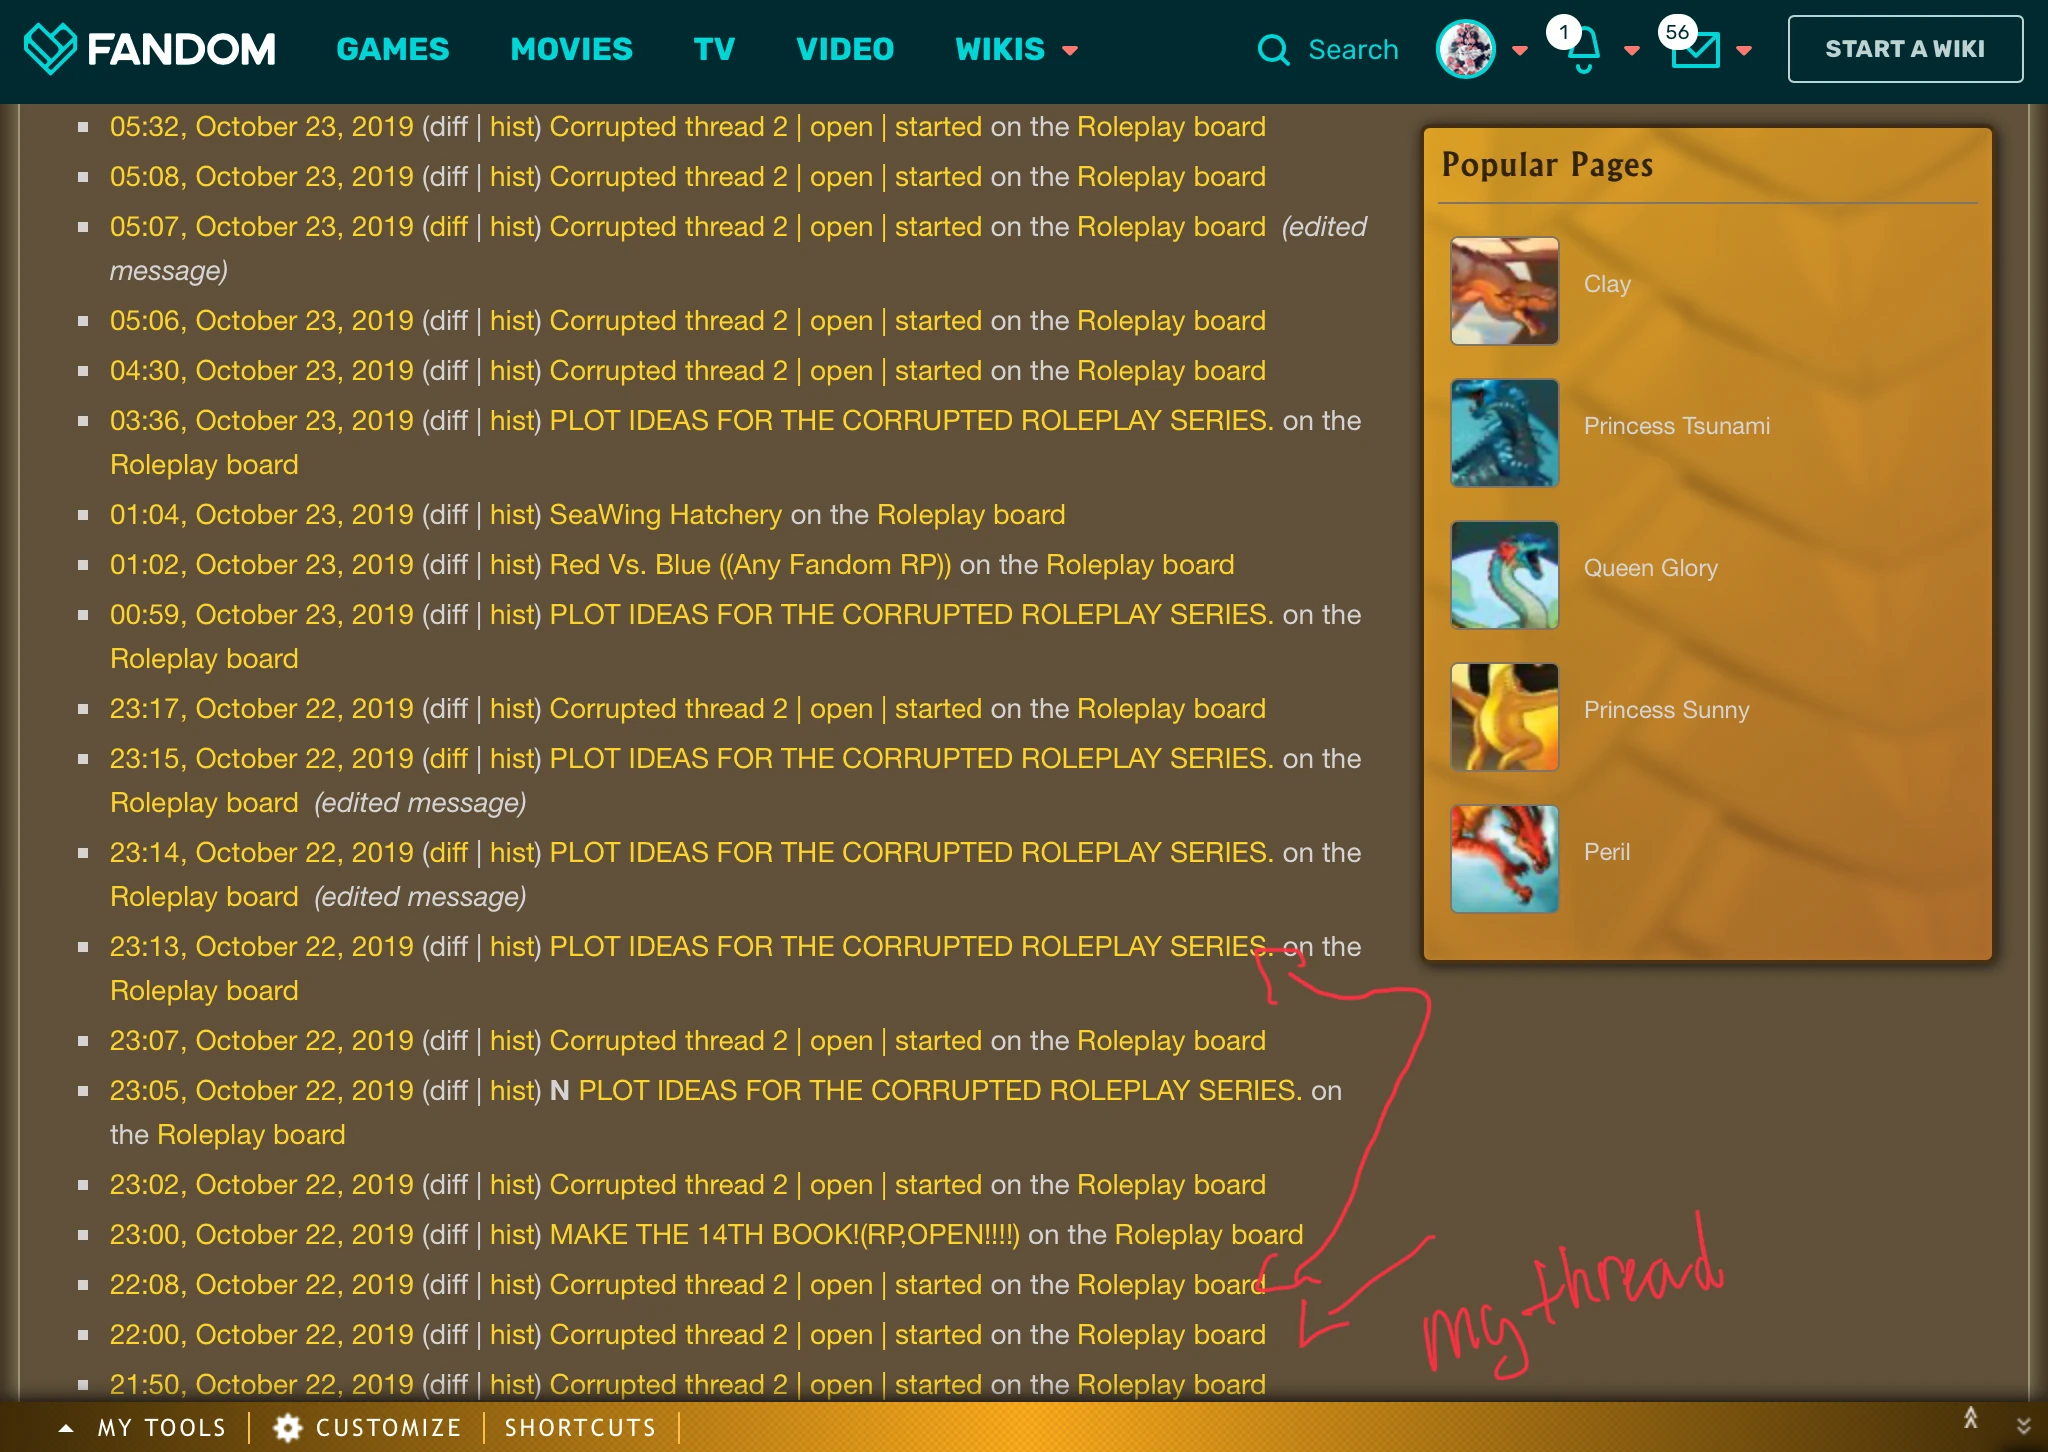
Task: Open Shortcuts in the bottom toolbar
Action: 580,1427
